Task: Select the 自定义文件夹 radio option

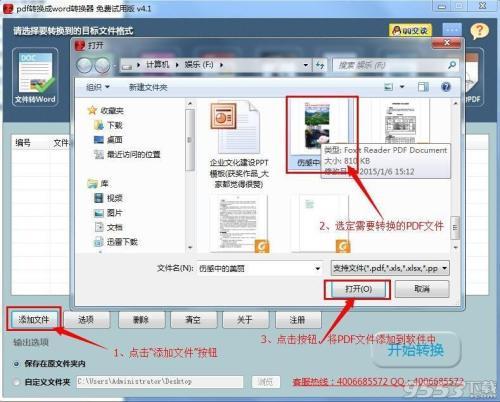Action: 16,382
